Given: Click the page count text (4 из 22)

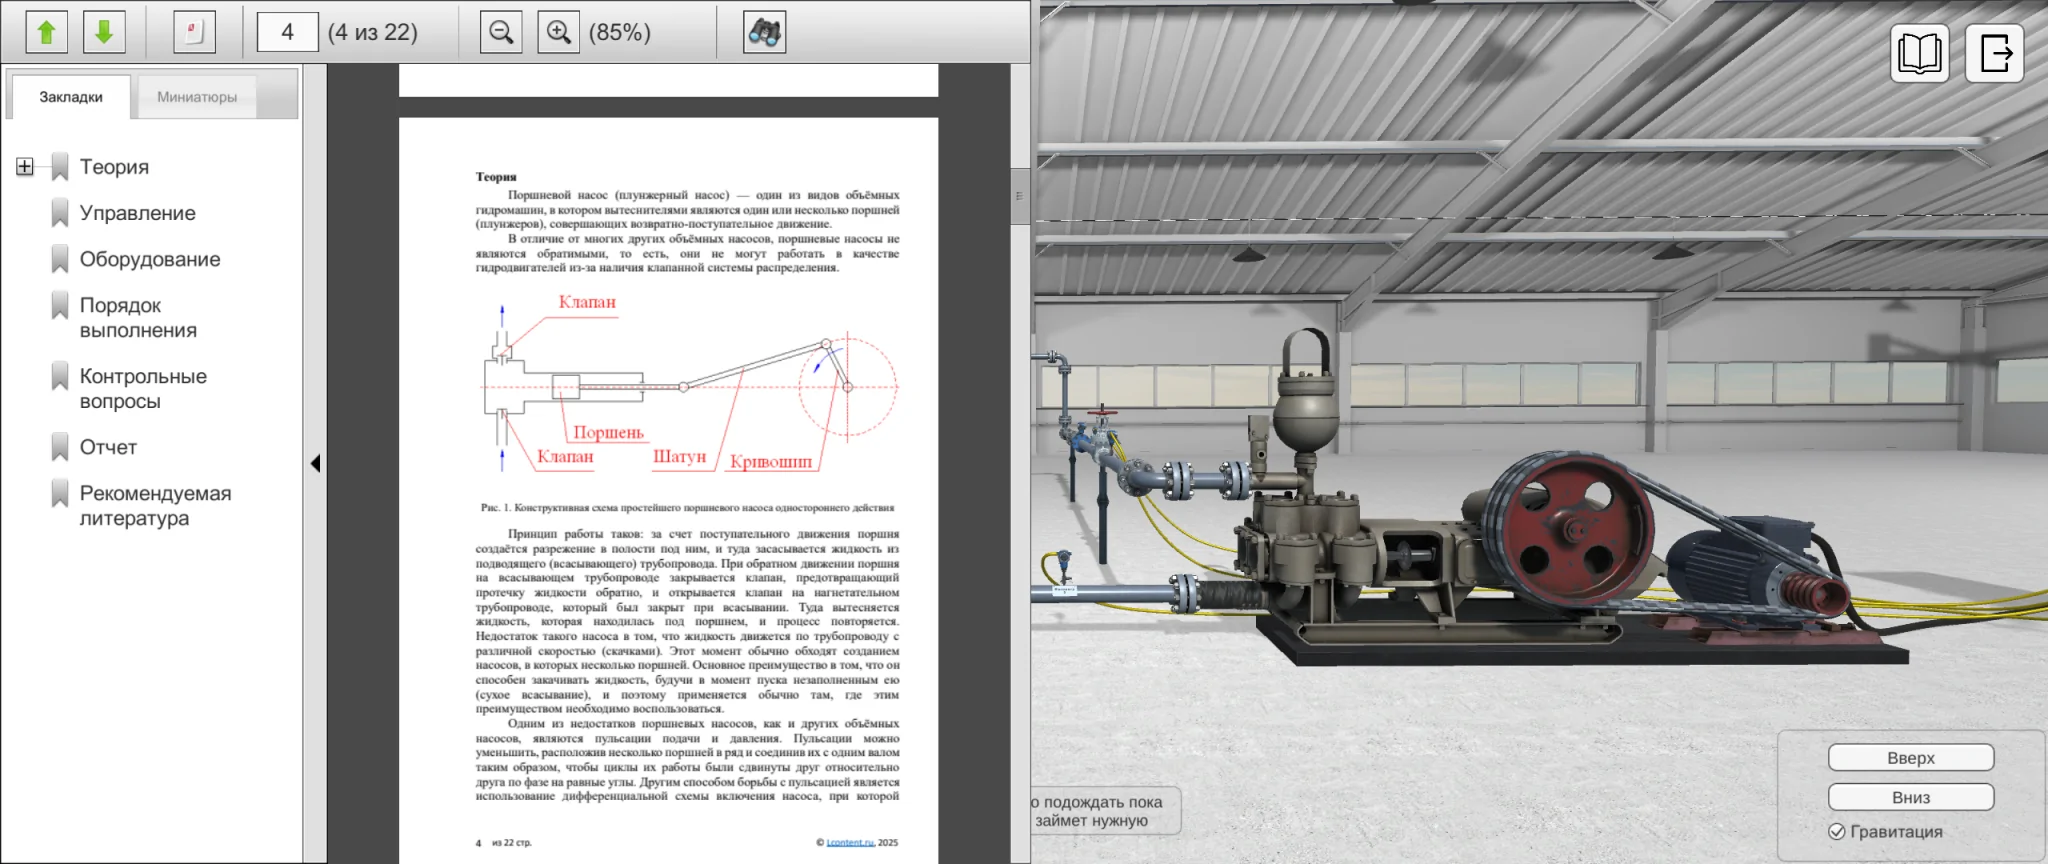Looking at the screenshot, I should click(373, 32).
